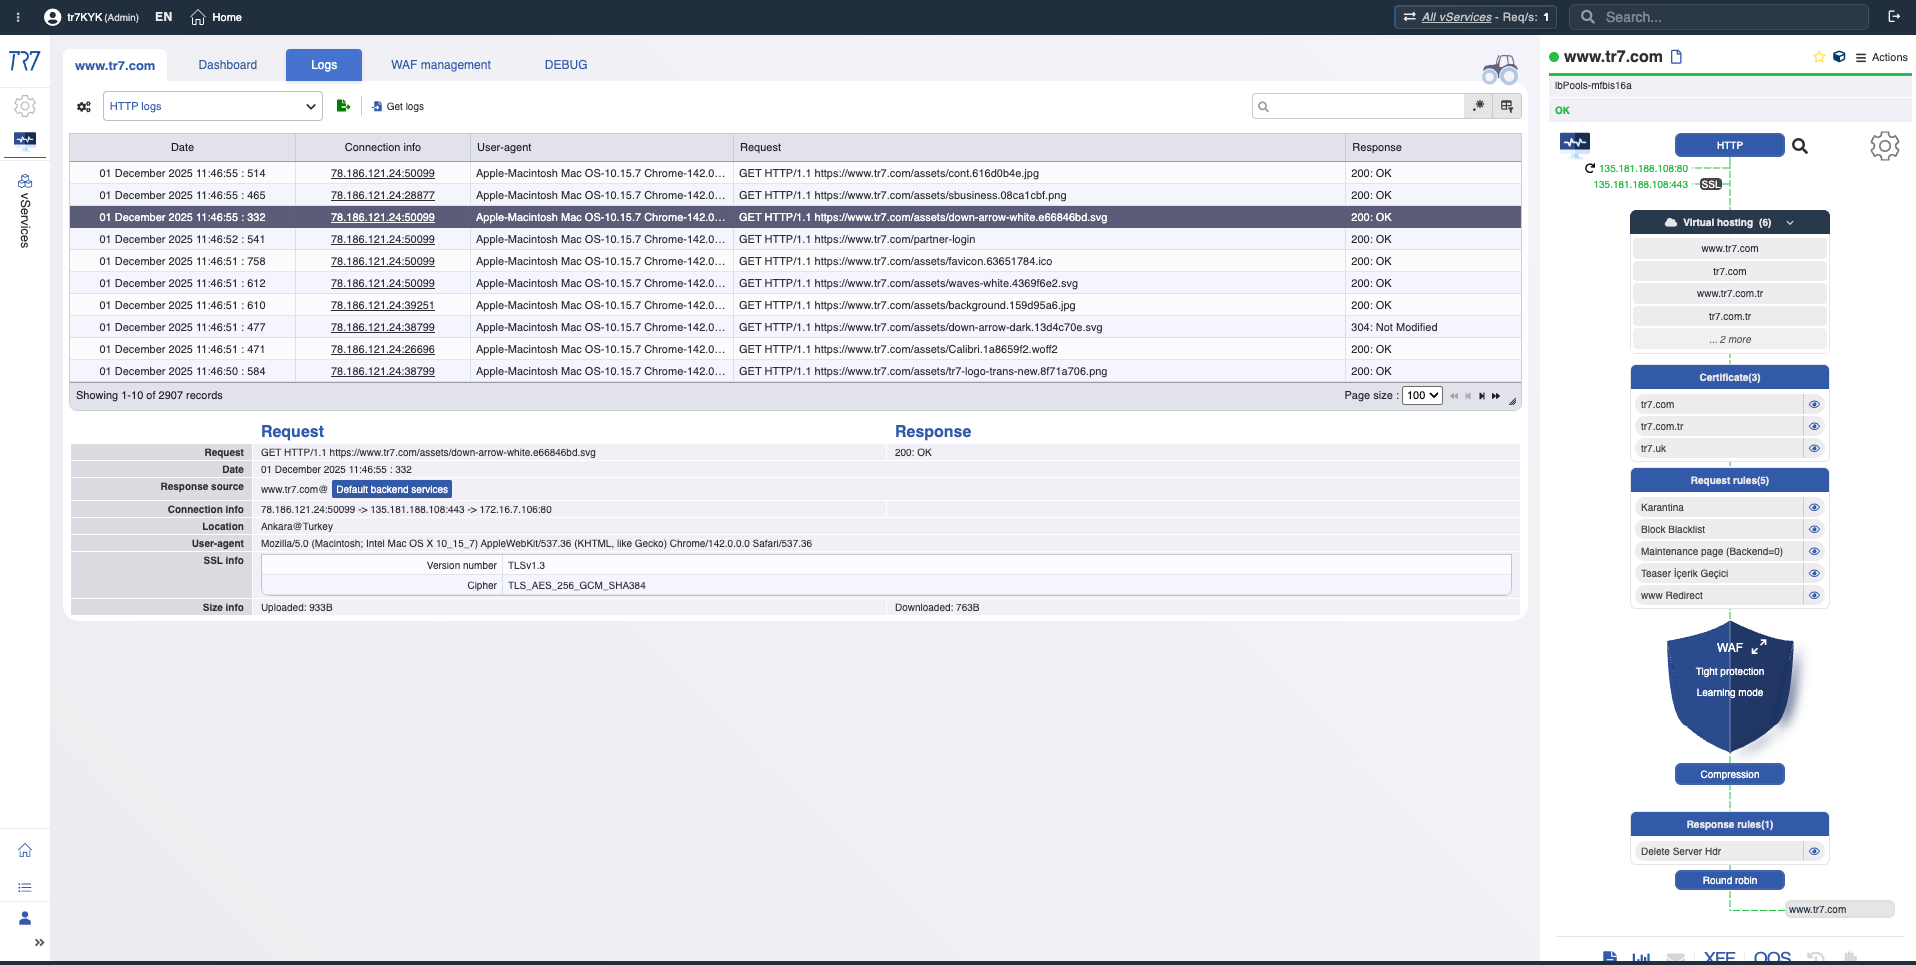Screen dimensions: 1916x965
Task: Go to Home in top bar
Action: pyautogui.click(x=216, y=17)
